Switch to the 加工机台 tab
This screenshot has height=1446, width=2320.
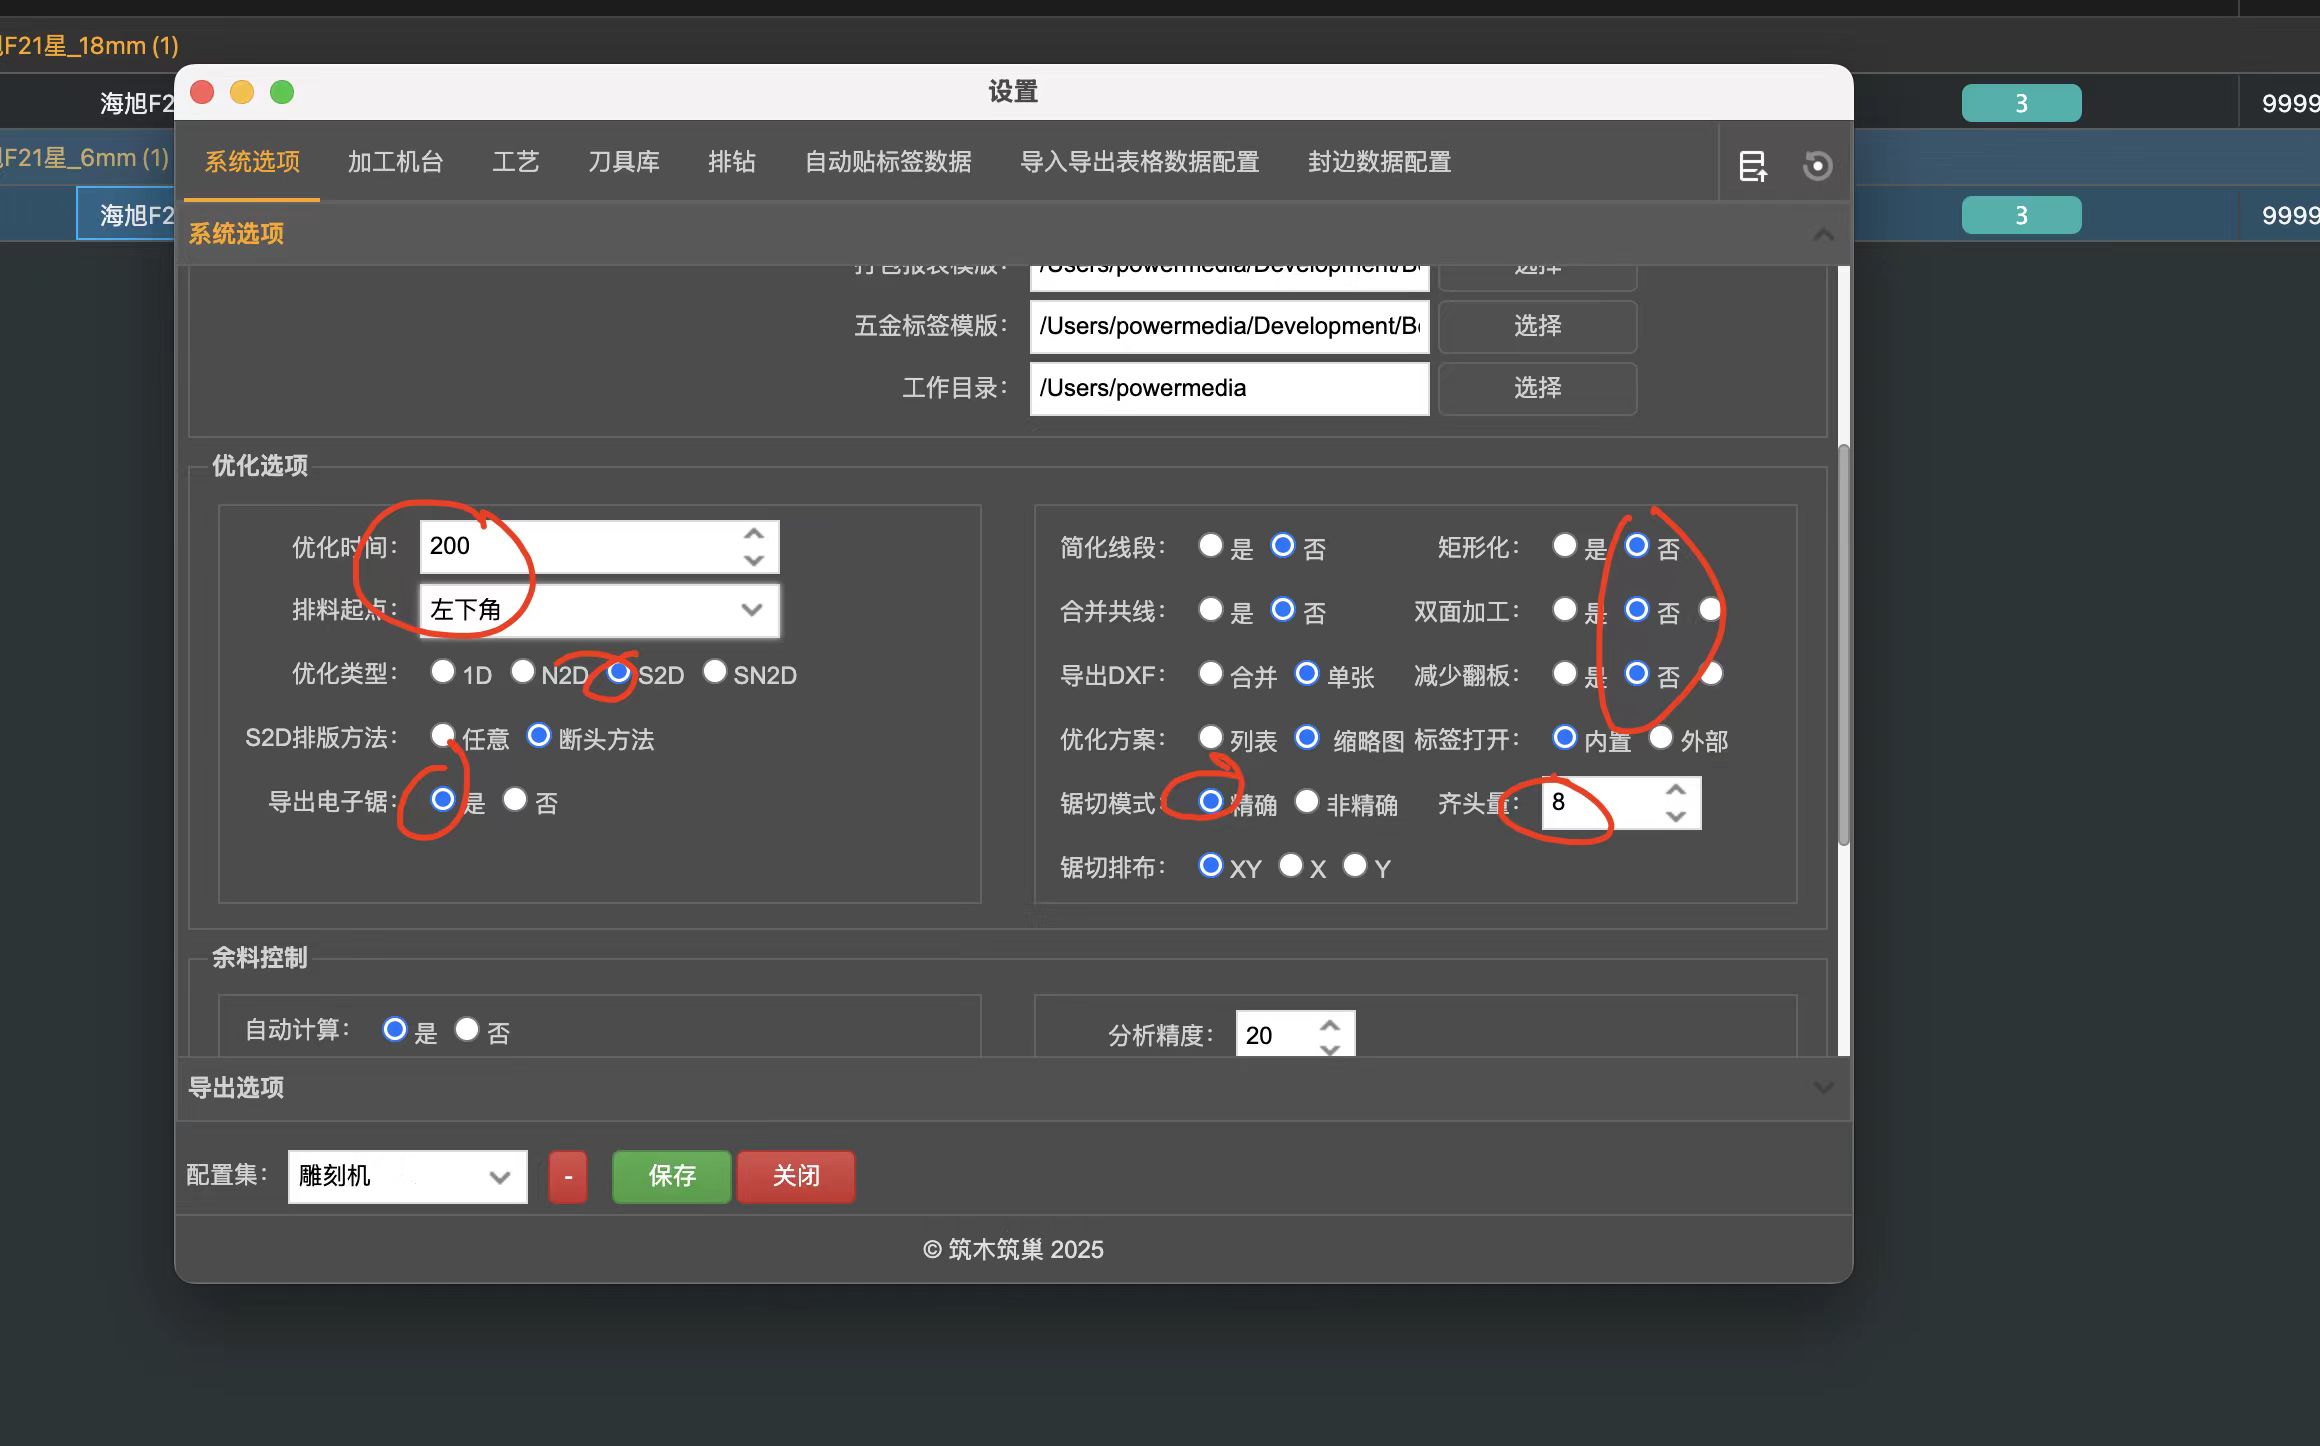[395, 162]
